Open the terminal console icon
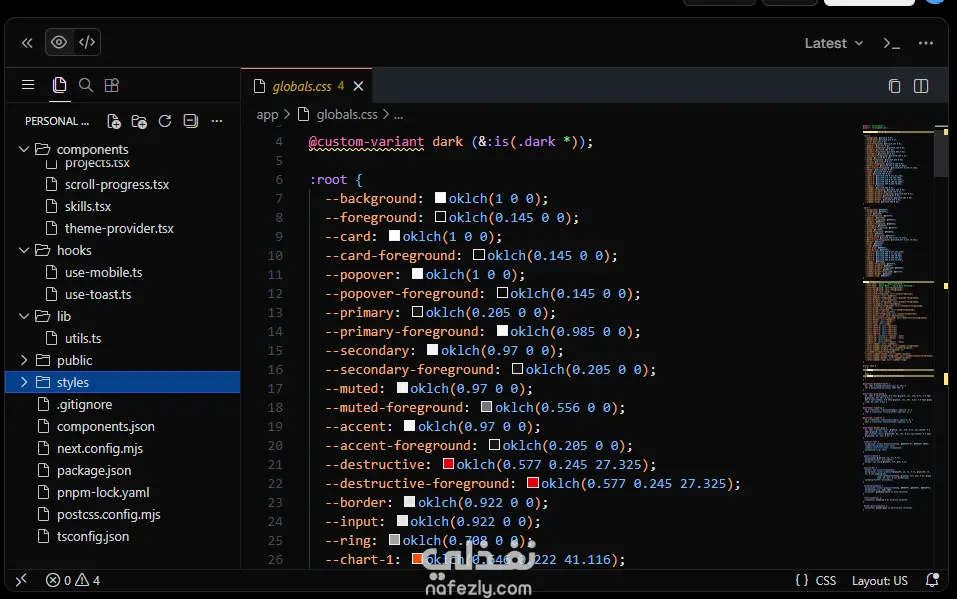 [892, 43]
